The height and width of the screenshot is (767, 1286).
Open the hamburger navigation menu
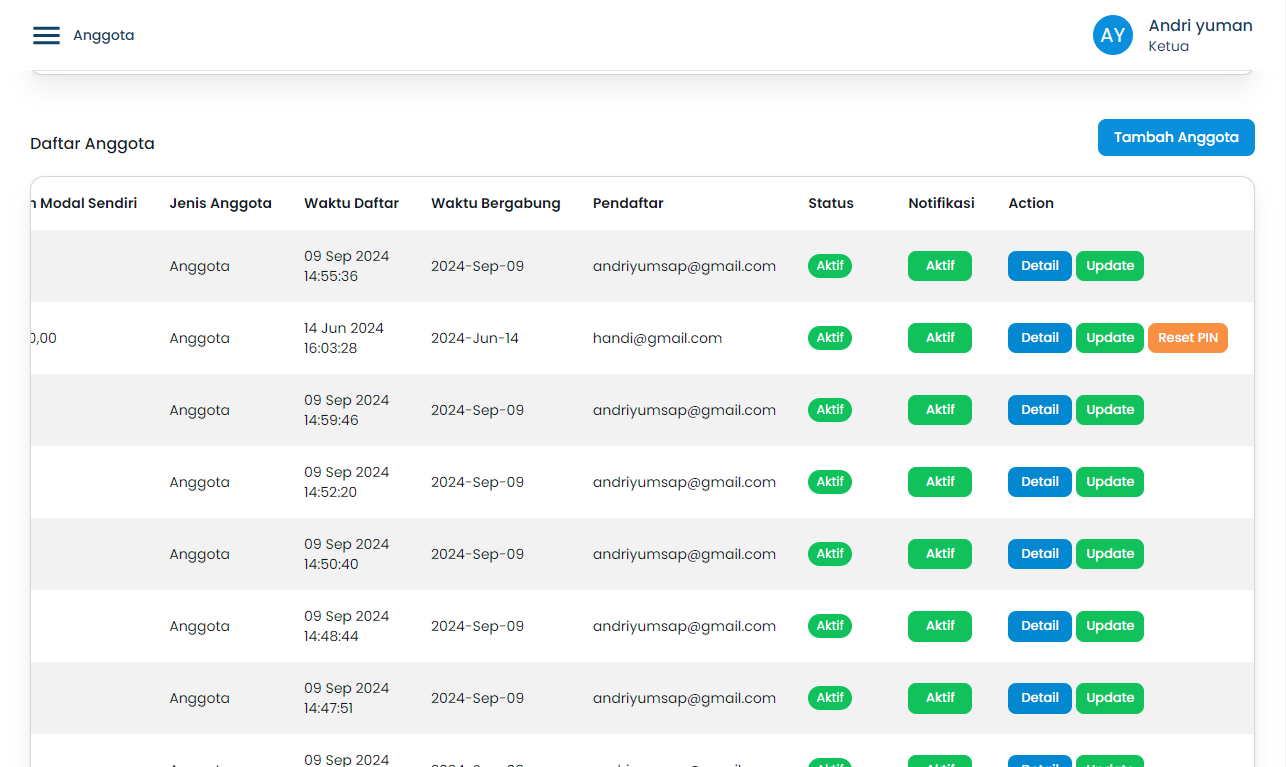46,35
